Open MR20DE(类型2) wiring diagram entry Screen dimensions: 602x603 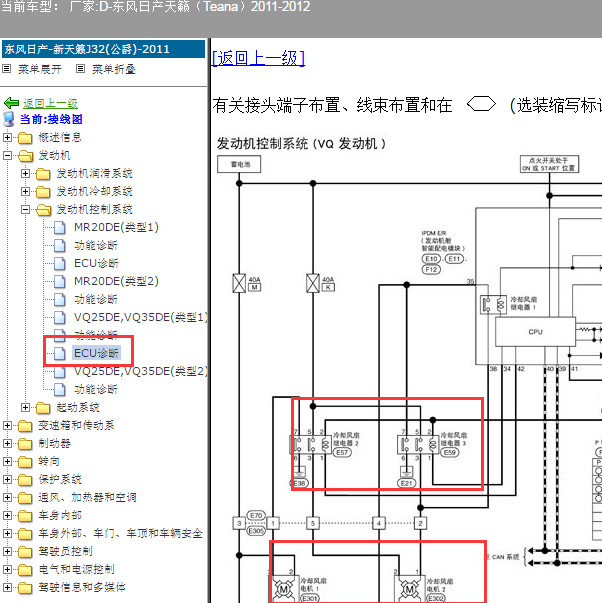(x=116, y=282)
